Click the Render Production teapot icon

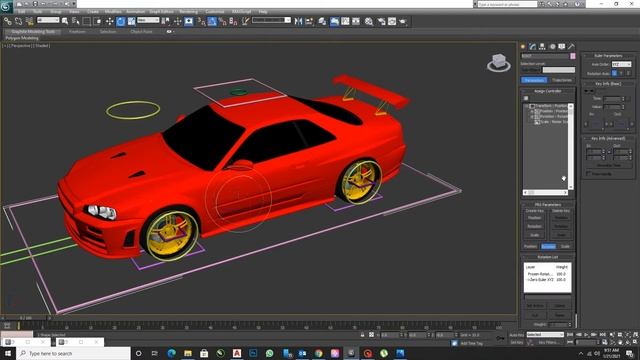[x=403, y=21]
